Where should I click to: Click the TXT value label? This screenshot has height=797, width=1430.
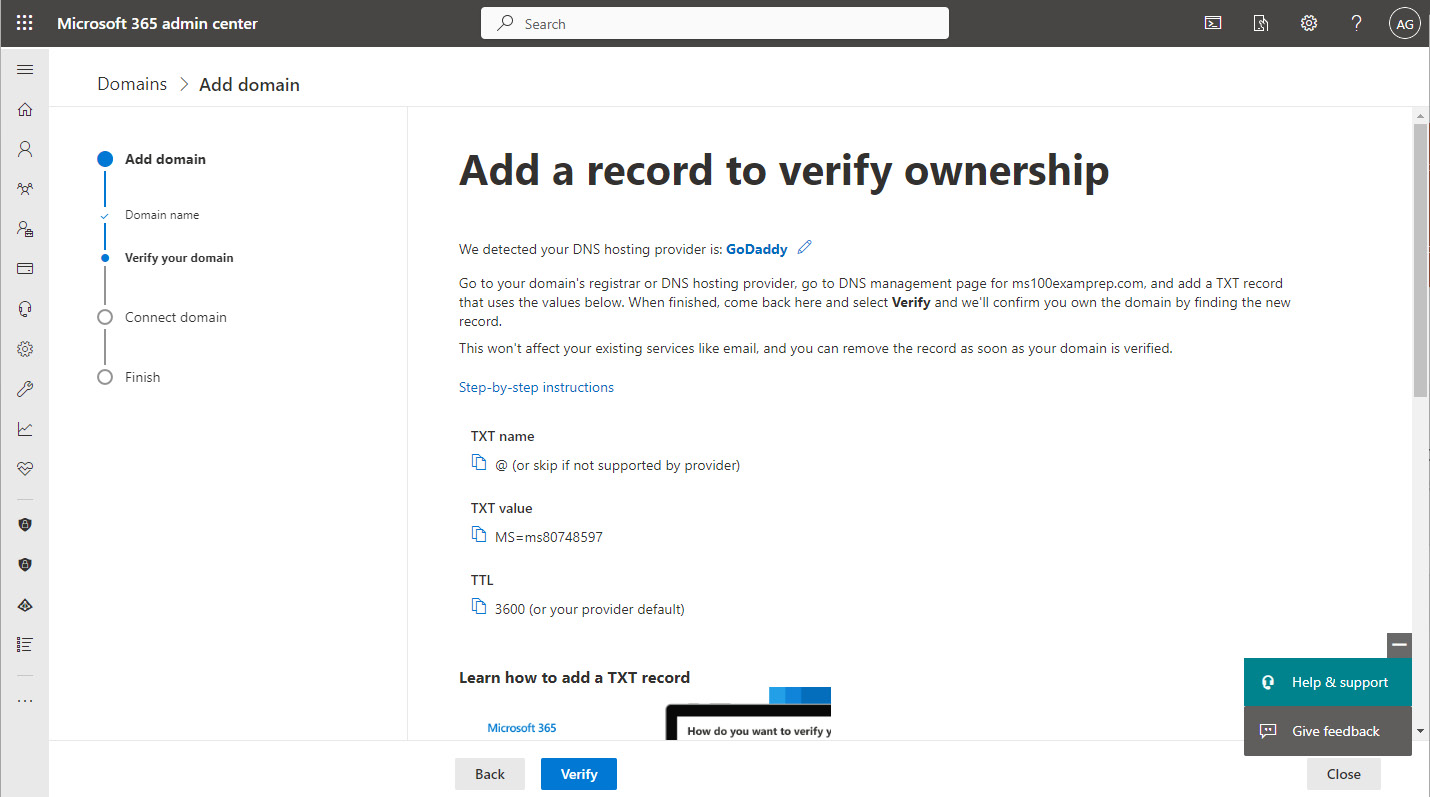coord(502,508)
